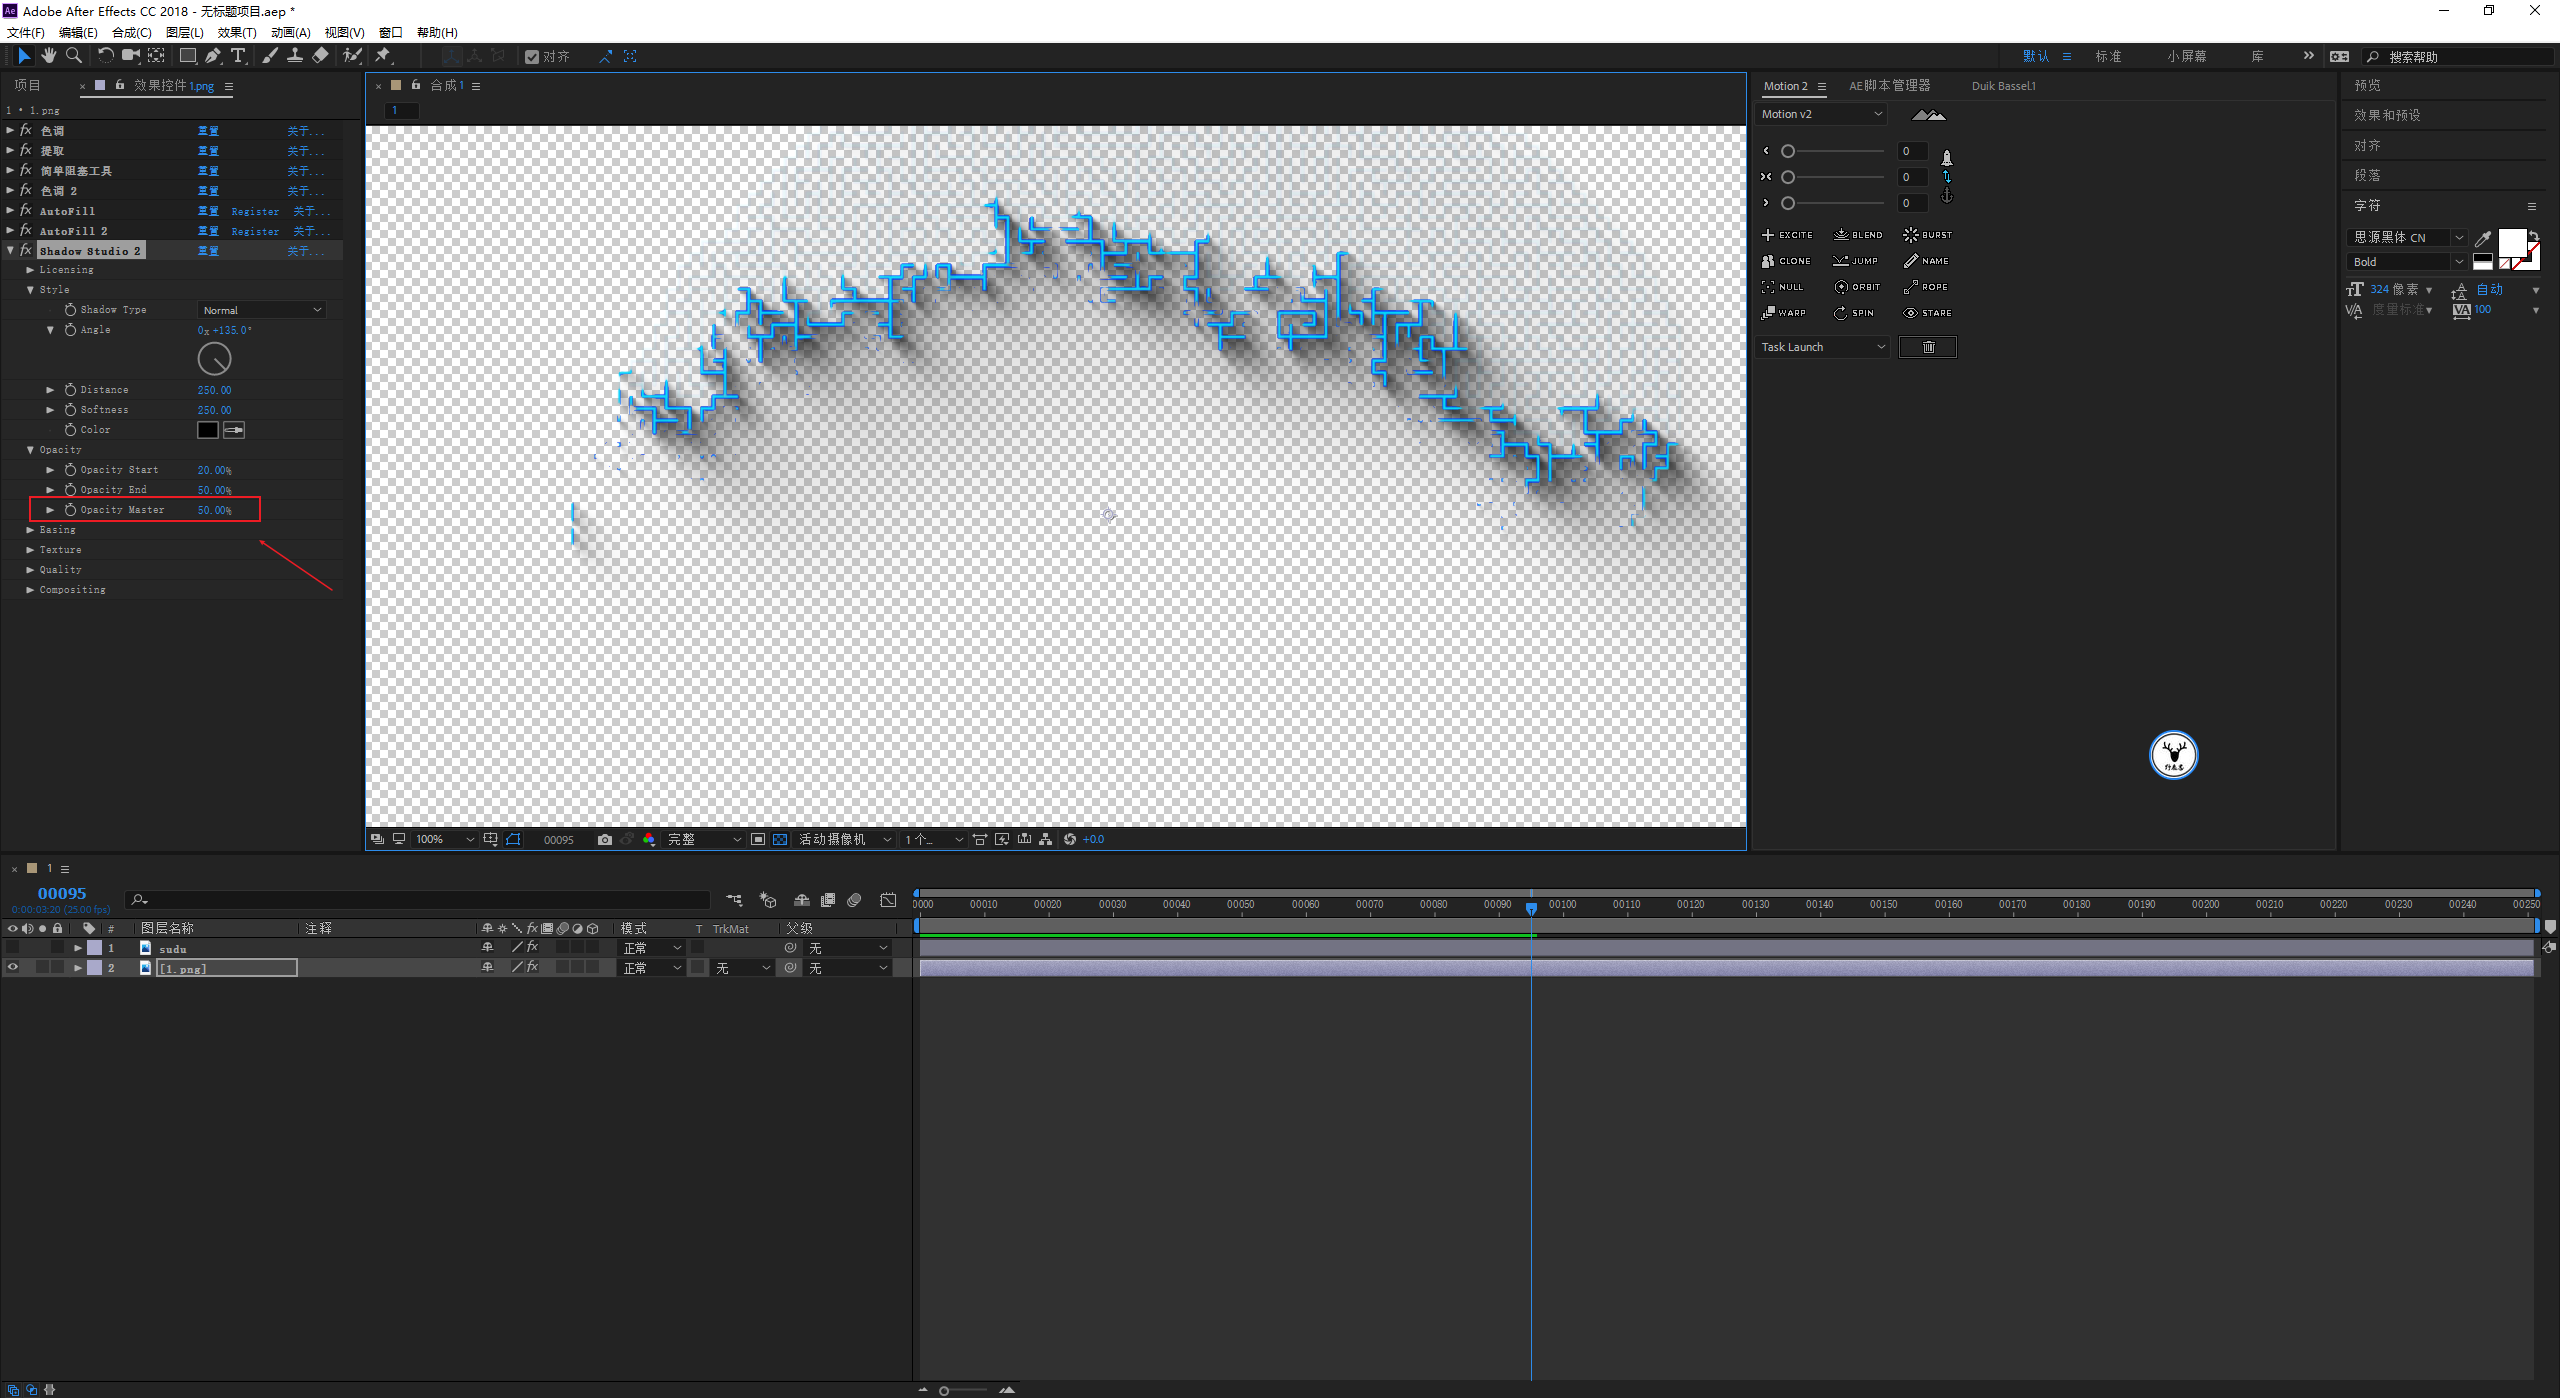Image resolution: width=2560 pixels, height=1398 pixels.
Task: Select the Rectangle shape tool
Action: (187, 56)
